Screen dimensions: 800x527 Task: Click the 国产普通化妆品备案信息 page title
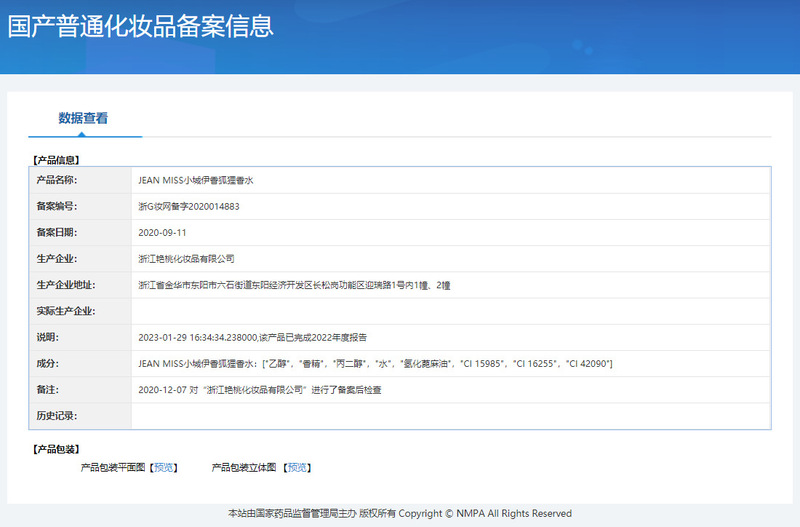click(x=141, y=26)
